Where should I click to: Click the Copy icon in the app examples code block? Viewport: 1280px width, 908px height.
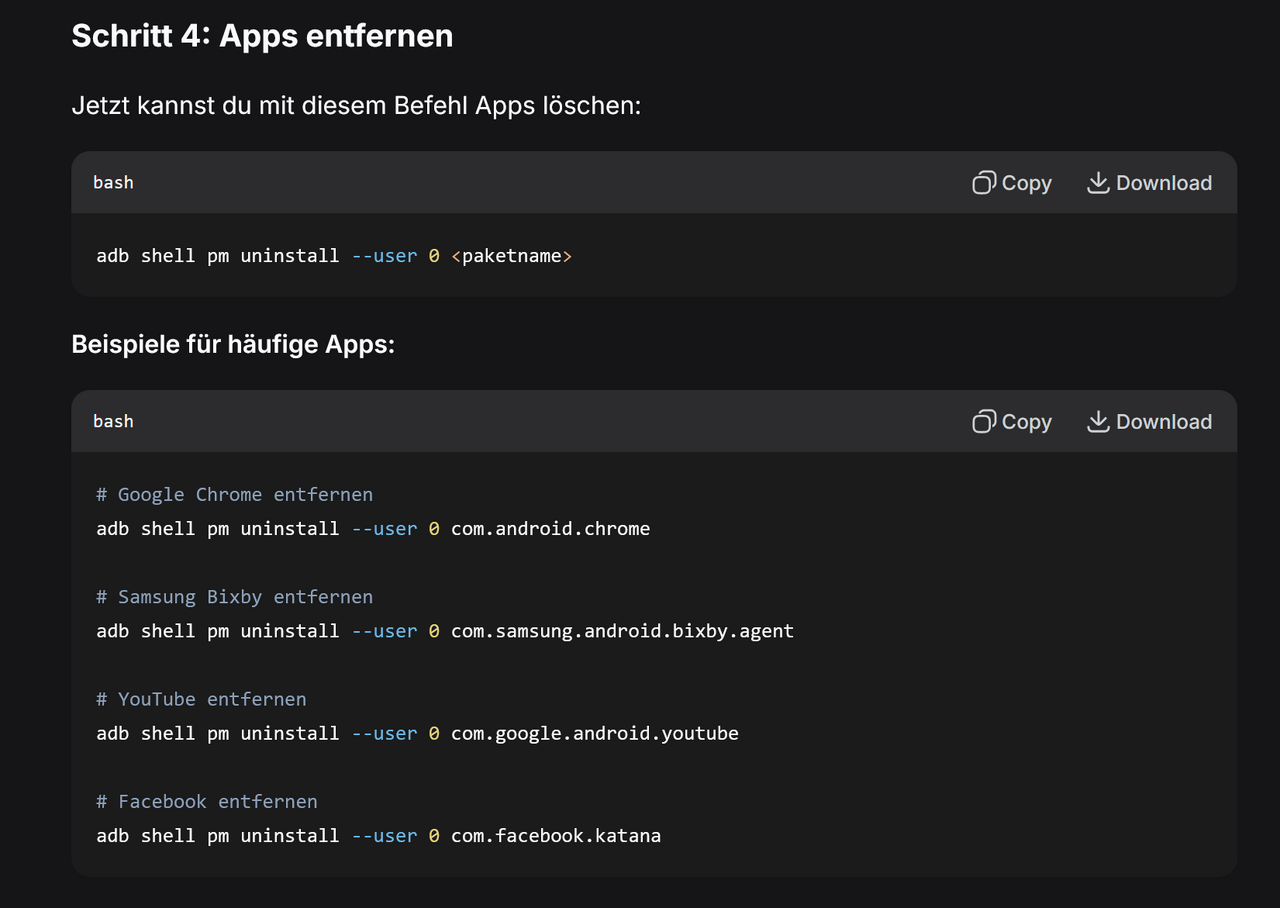coord(984,422)
